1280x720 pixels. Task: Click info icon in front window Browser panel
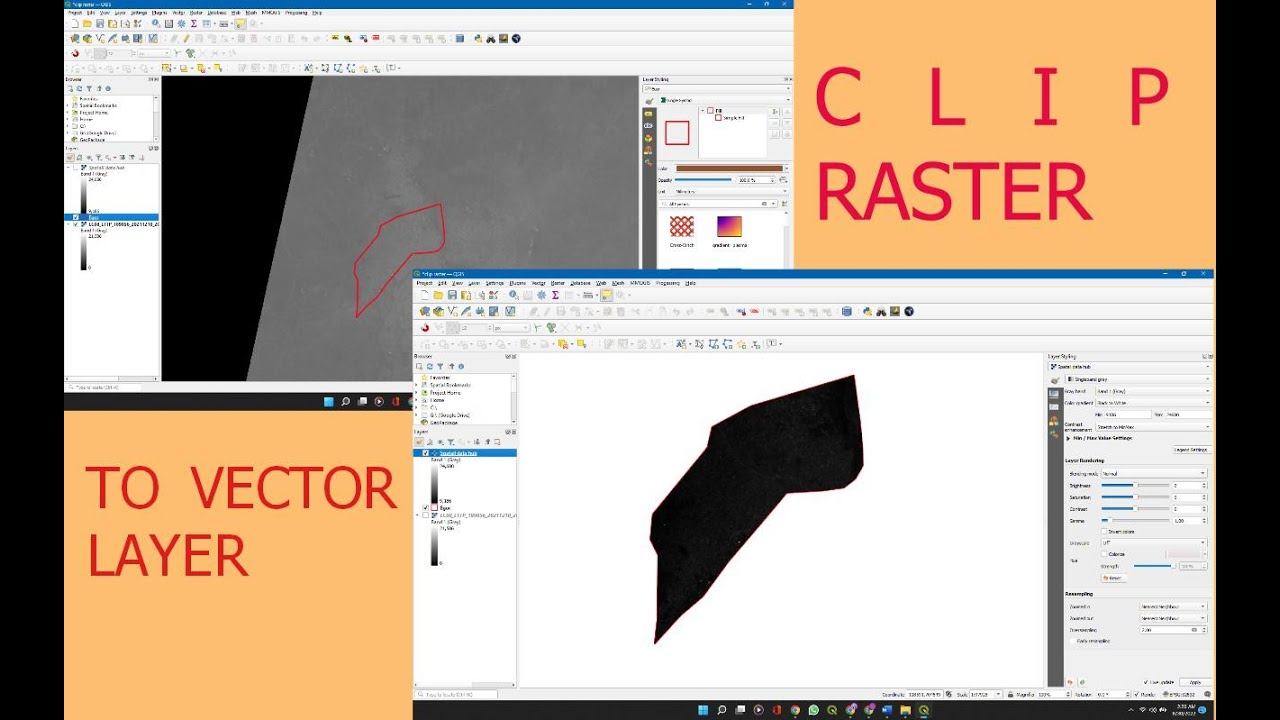(461, 366)
